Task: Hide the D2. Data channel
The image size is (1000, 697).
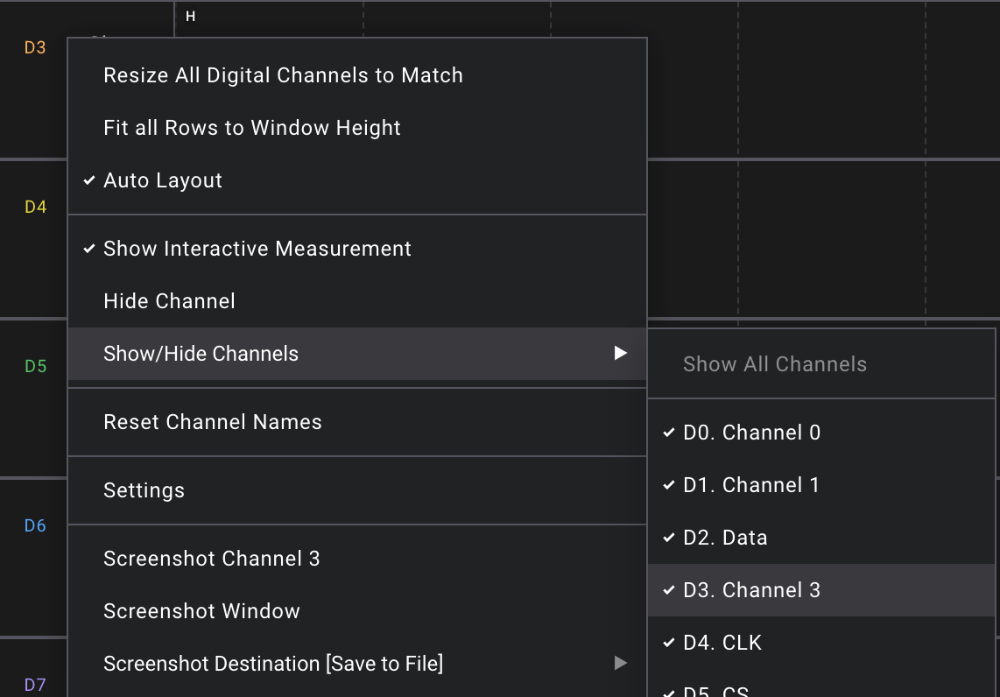Action: [724, 537]
